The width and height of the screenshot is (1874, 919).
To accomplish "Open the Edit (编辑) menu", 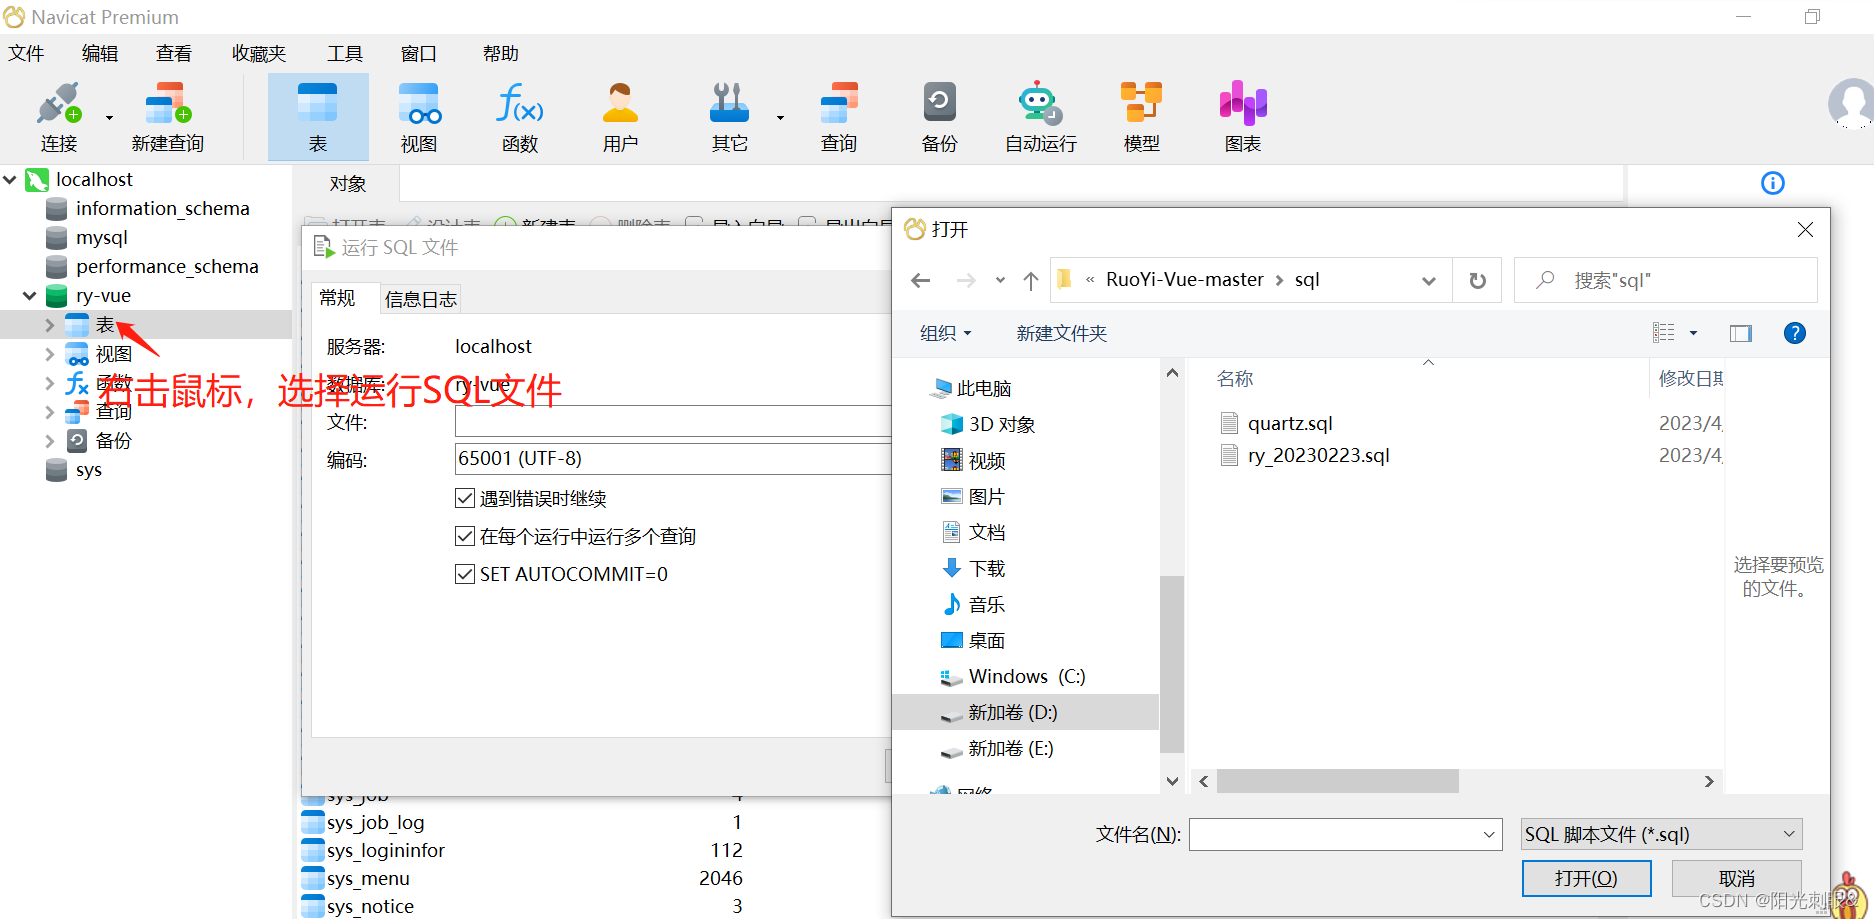I will click(100, 54).
